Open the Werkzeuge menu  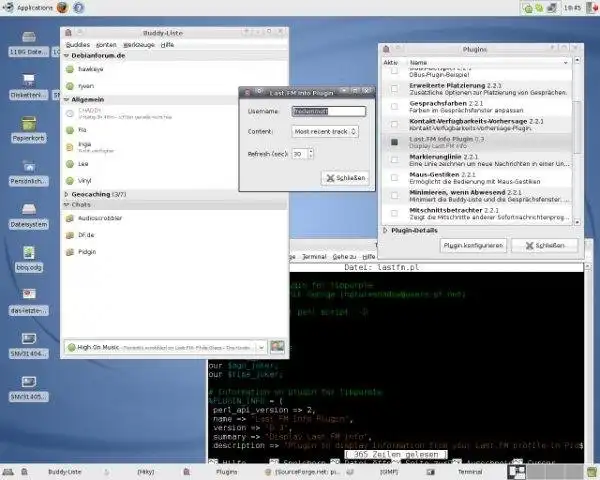[x=139, y=45]
